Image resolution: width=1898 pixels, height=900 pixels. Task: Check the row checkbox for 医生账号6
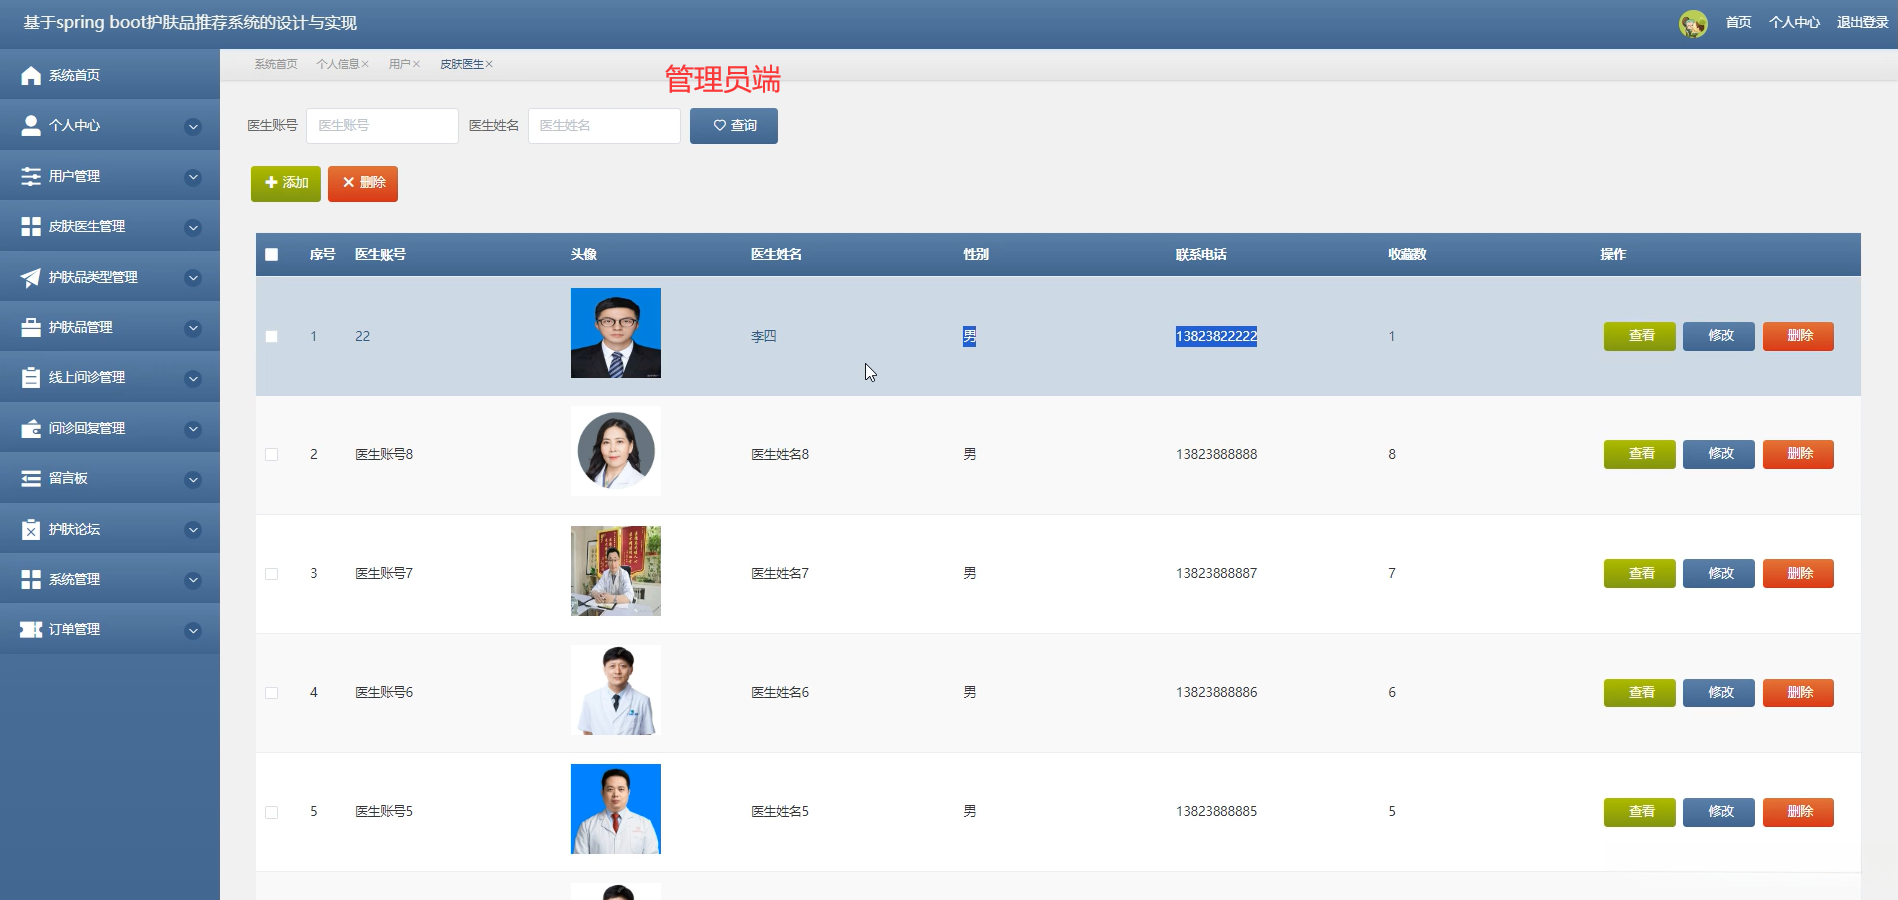(272, 692)
